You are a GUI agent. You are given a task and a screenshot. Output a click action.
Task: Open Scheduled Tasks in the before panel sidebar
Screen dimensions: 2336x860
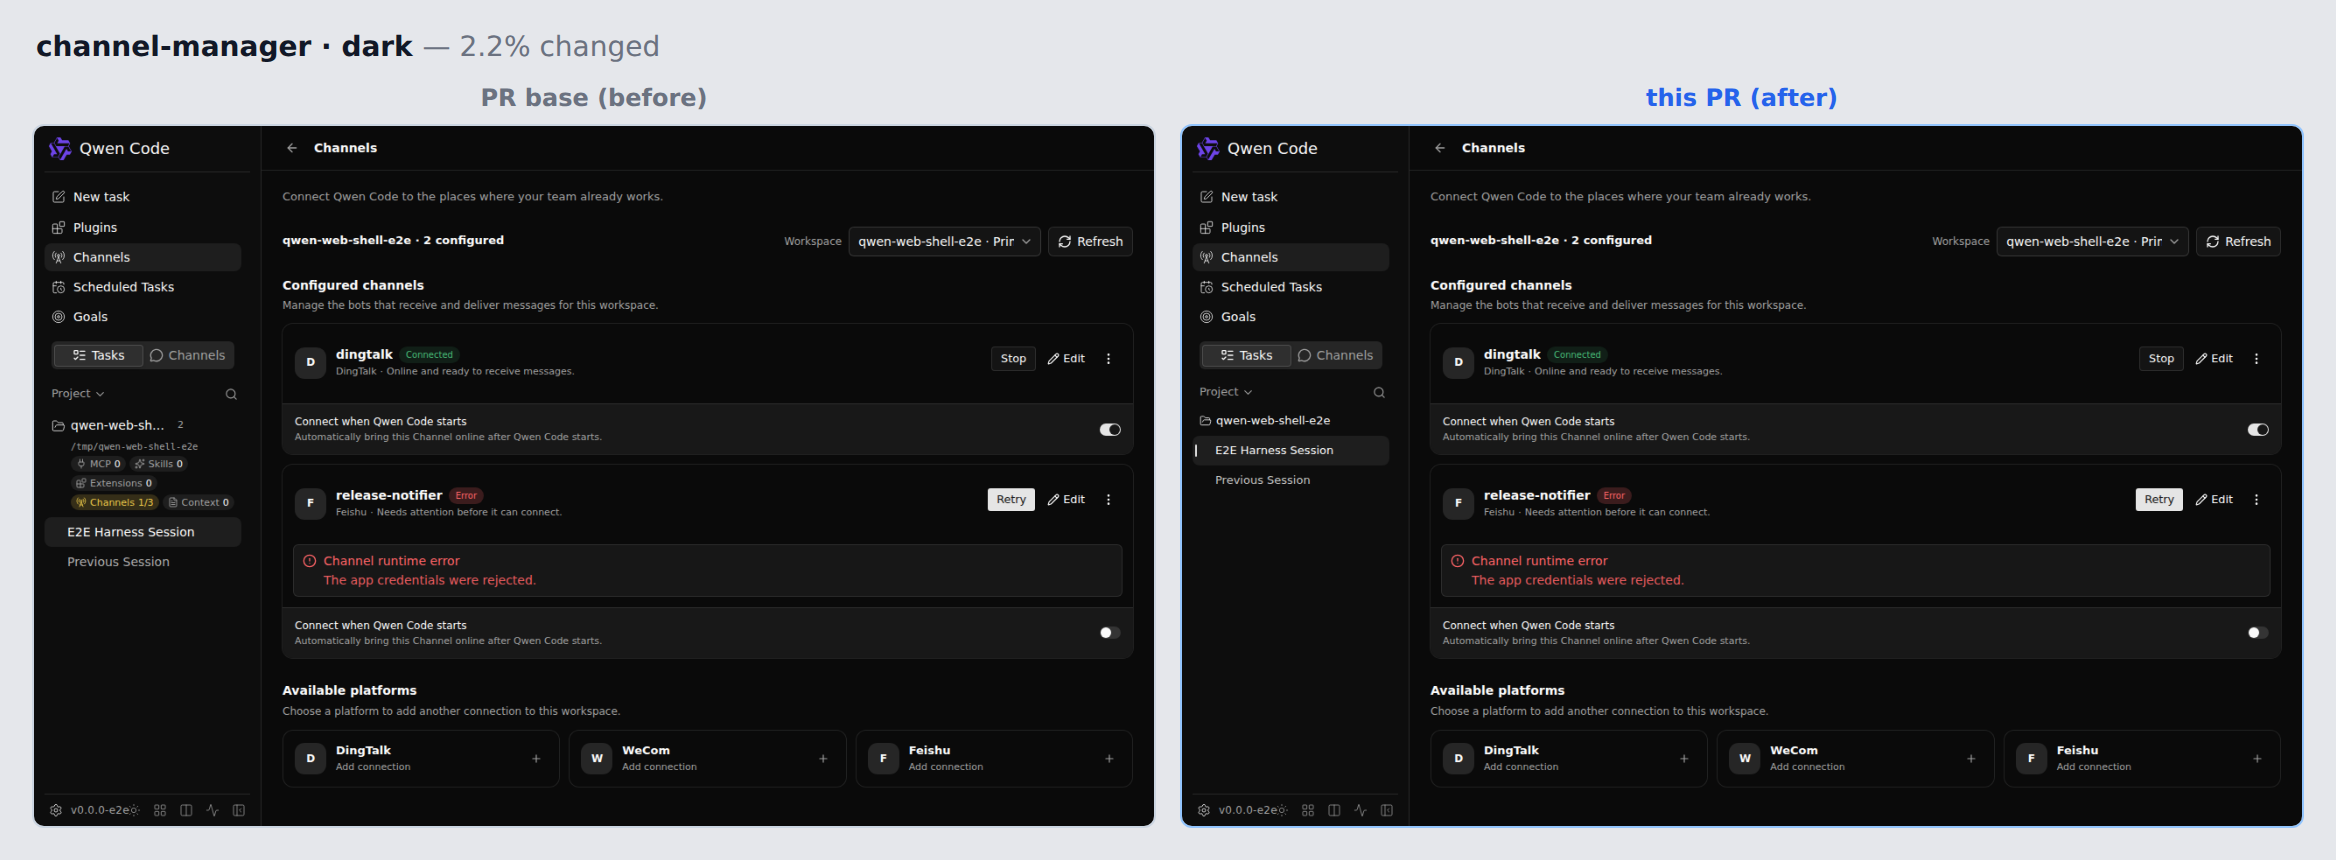click(143, 287)
